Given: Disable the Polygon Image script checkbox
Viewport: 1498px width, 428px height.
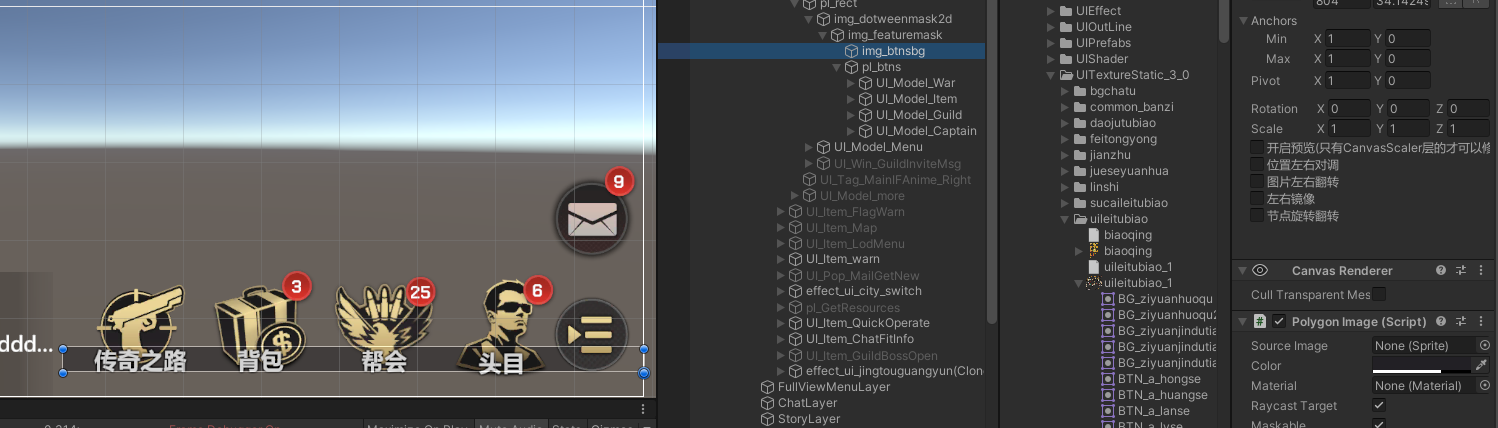Looking at the screenshot, I should pyautogui.click(x=1279, y=322).
